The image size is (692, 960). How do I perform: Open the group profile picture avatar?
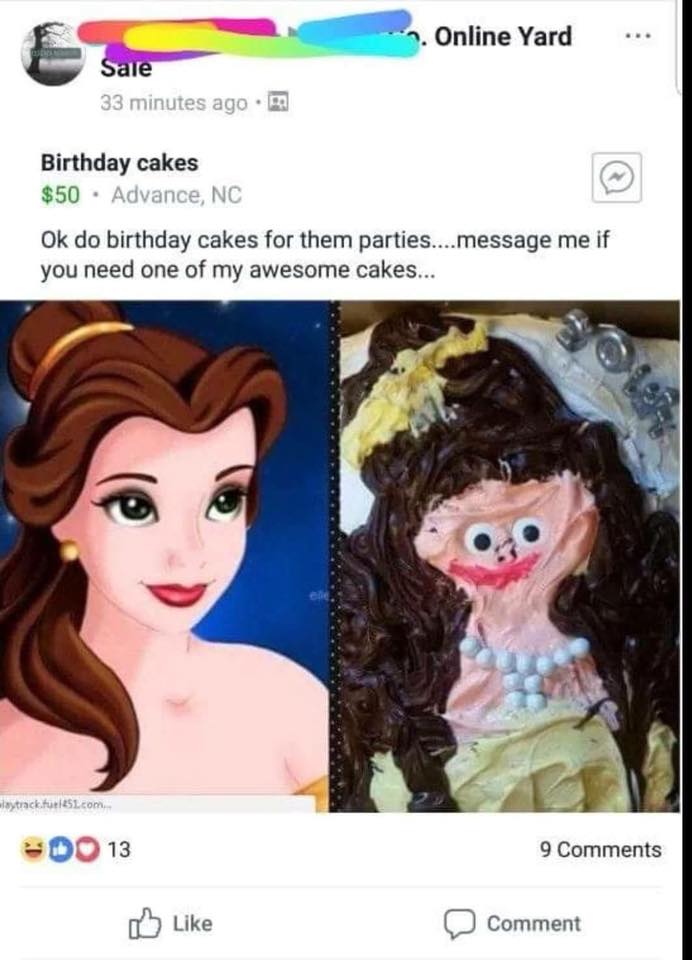click(x=50, y=56)
